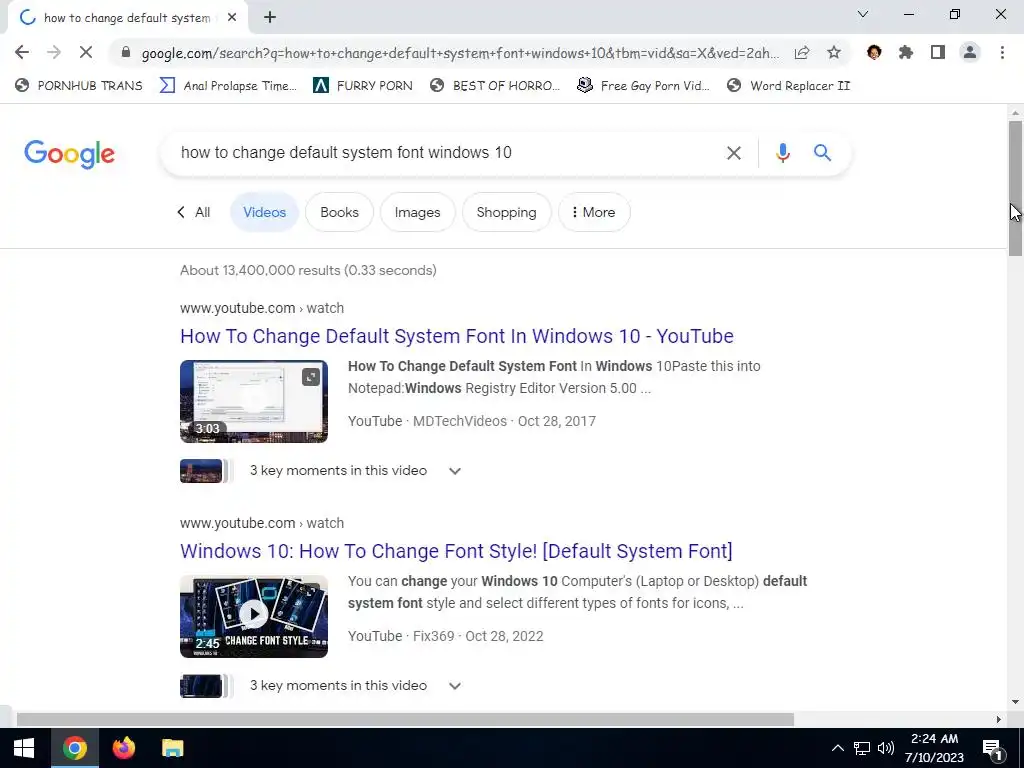Open the More filters menu

(x=594, y=212)
